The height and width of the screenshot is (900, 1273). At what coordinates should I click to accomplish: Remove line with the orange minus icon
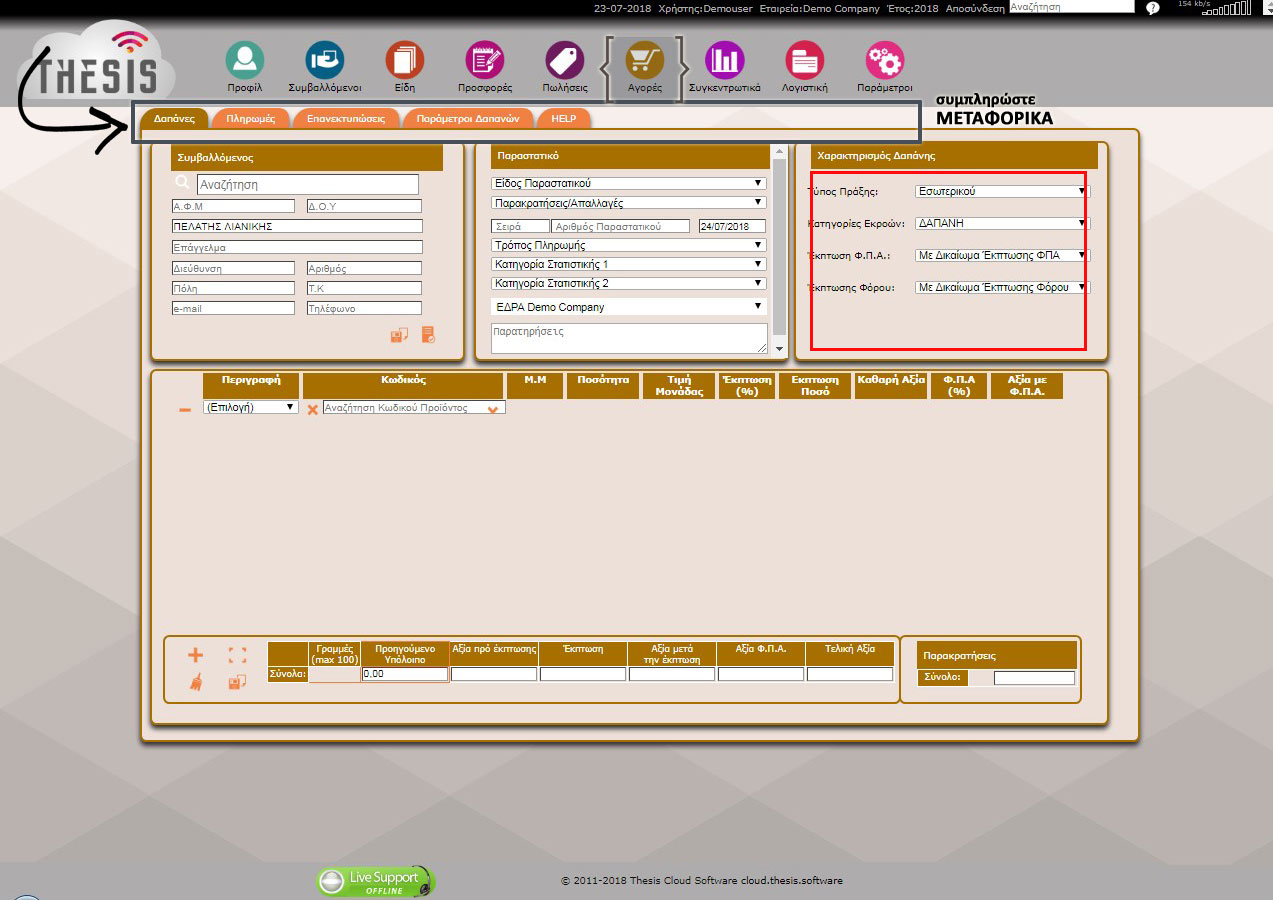pos(184,410)
